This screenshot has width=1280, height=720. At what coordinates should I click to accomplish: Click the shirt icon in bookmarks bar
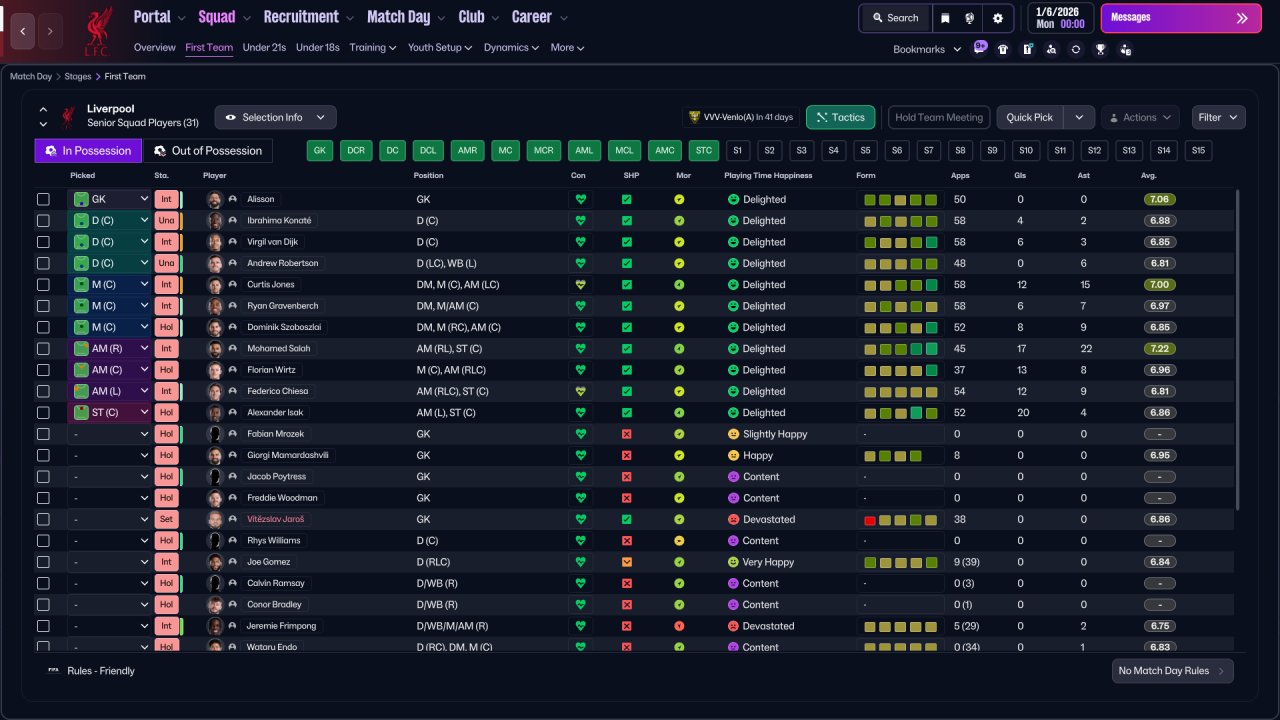(1003, 49)
